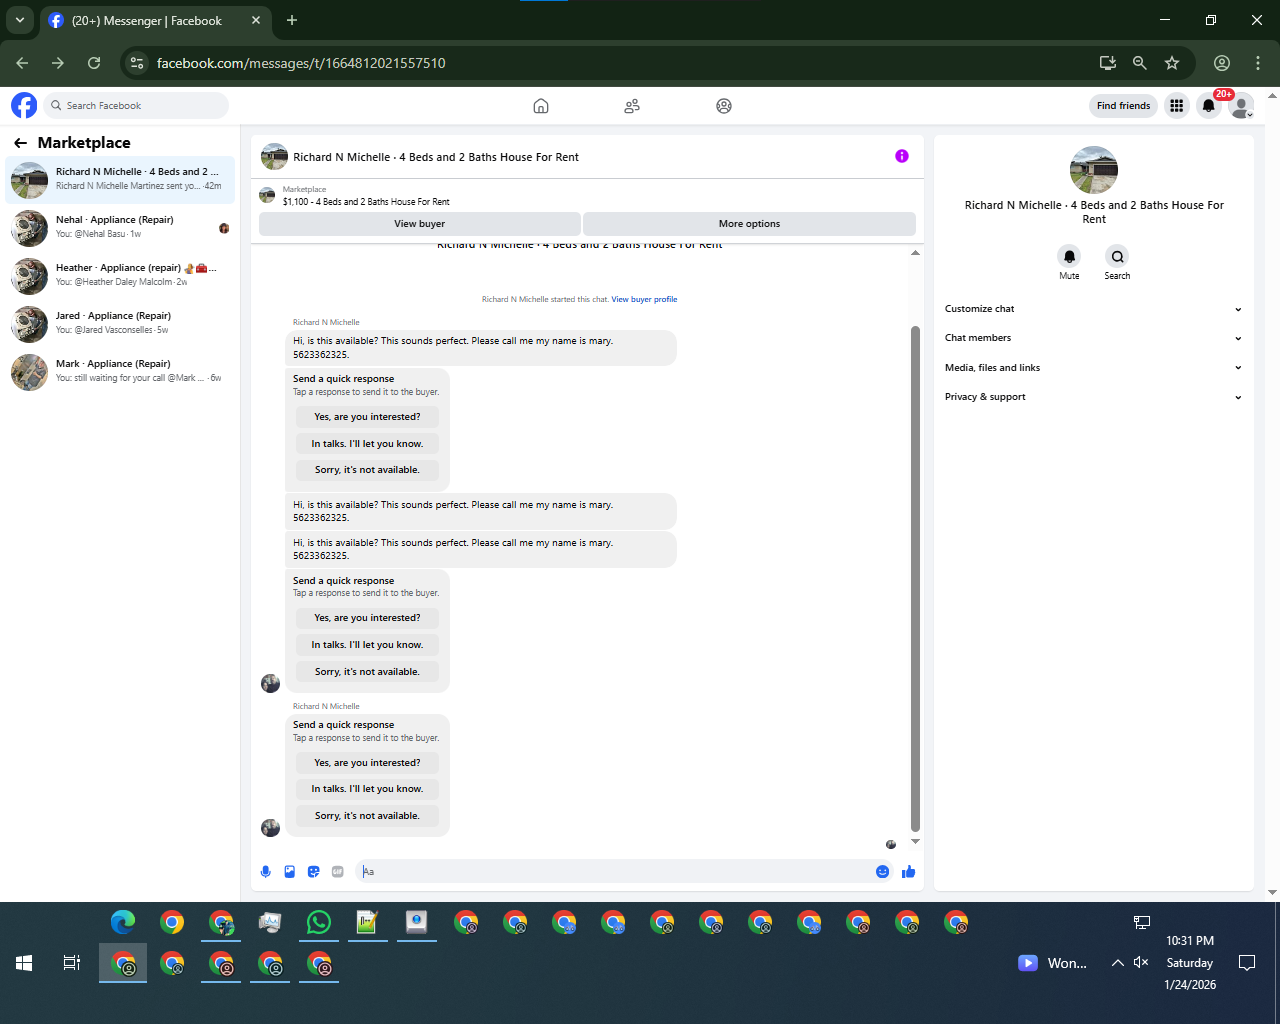Open the Facebook menu grid icon

(x=1177, y=106)
